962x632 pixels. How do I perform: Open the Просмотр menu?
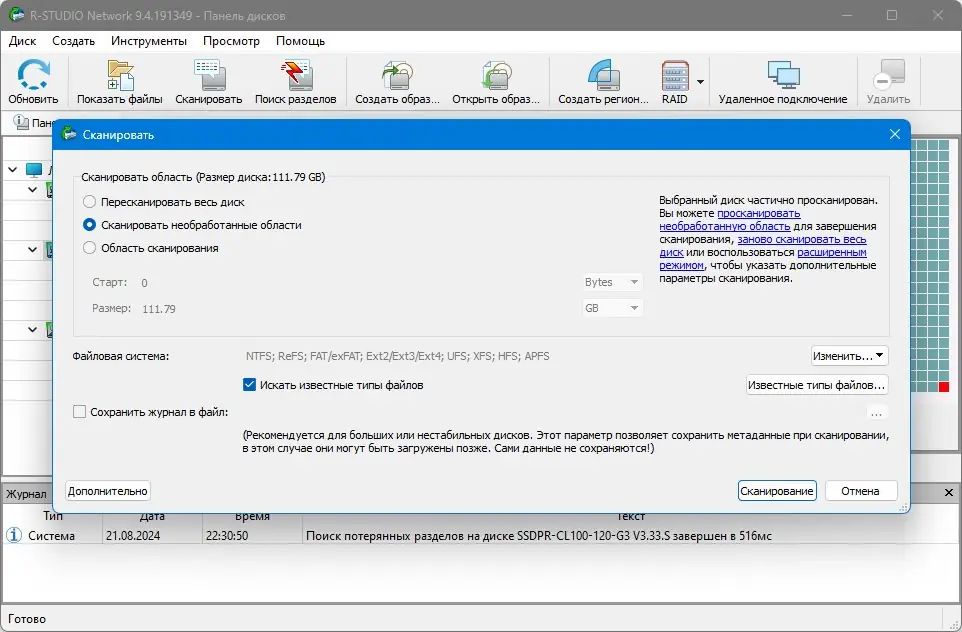(230, 41)
